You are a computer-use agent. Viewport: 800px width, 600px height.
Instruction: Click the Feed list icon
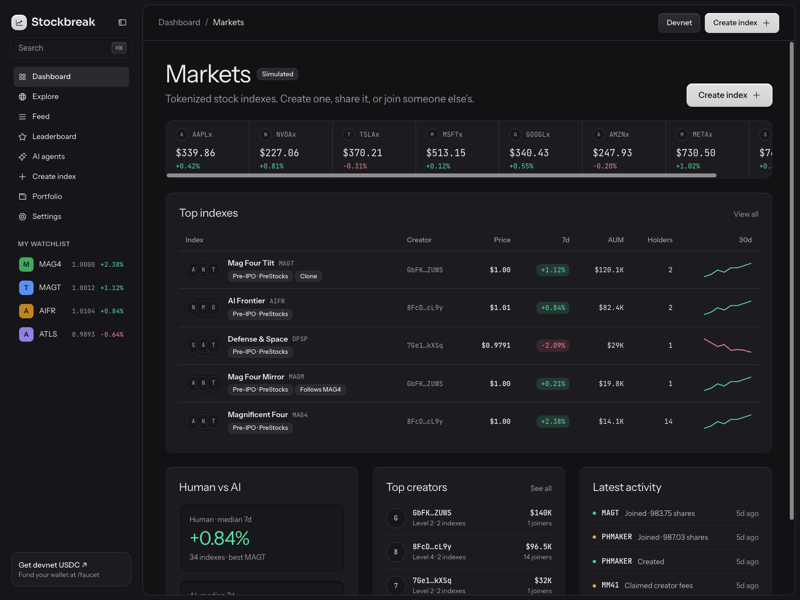tap(22, 117)
